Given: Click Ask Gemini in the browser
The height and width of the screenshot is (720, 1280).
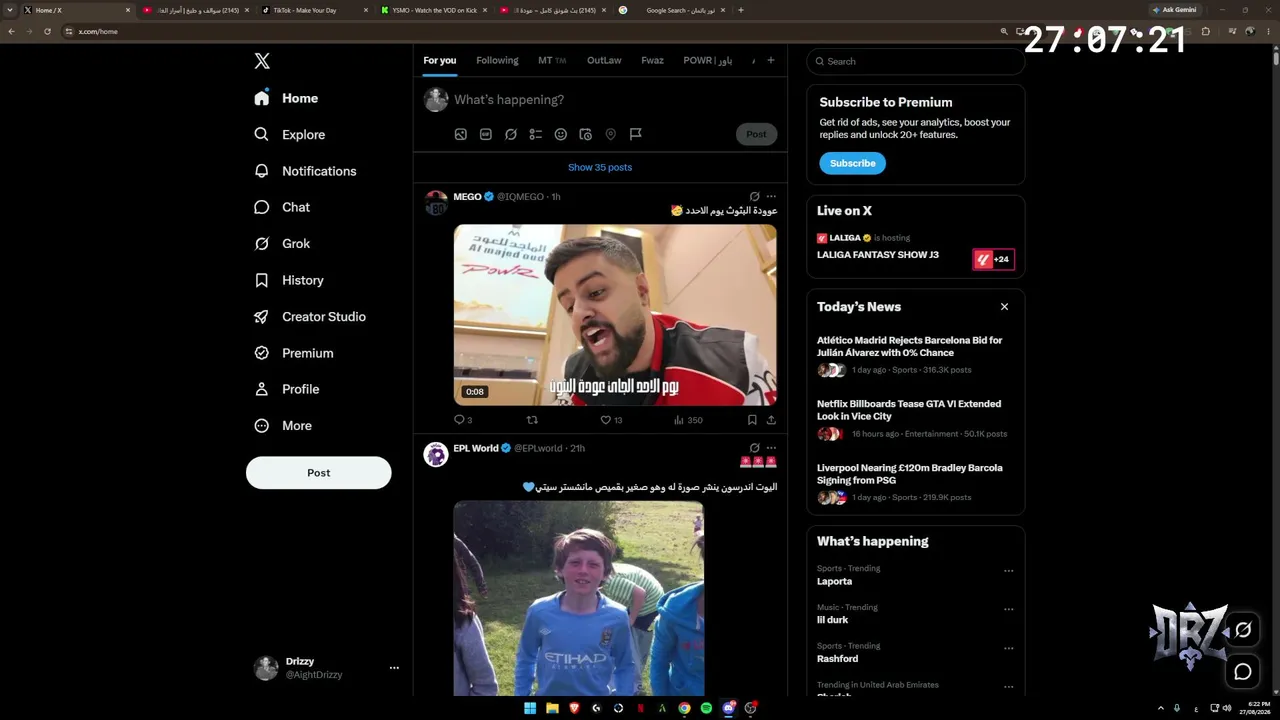Looking at the screenshot, I should [1174, 10].
